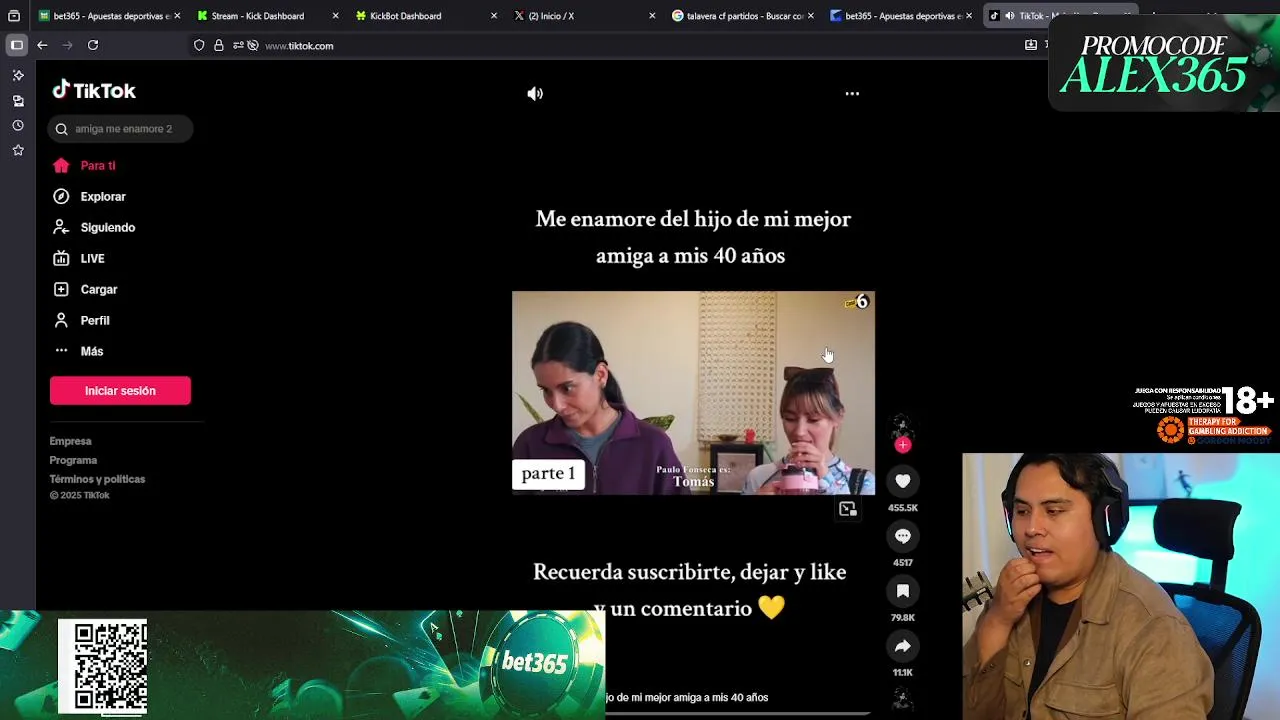This screenshot has height=720, width=1280.
Task: Click the lock site security icon
Action: click(x=218, y=45)
